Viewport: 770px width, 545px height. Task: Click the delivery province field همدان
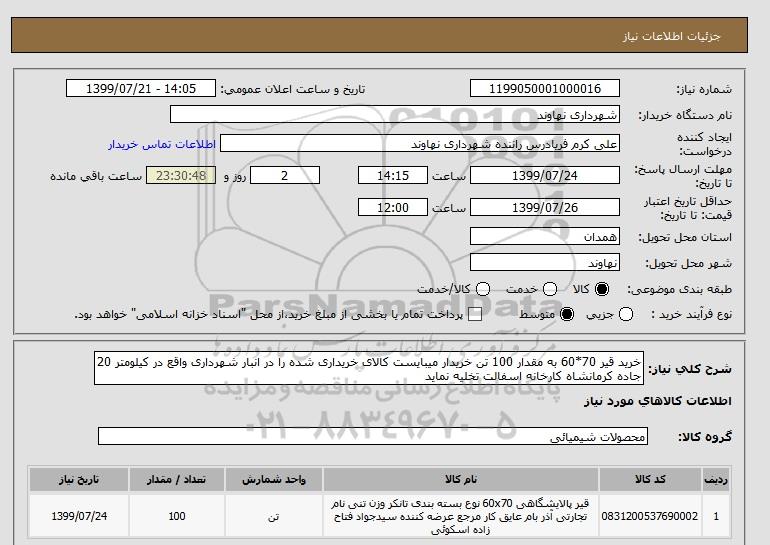point(545,236)
